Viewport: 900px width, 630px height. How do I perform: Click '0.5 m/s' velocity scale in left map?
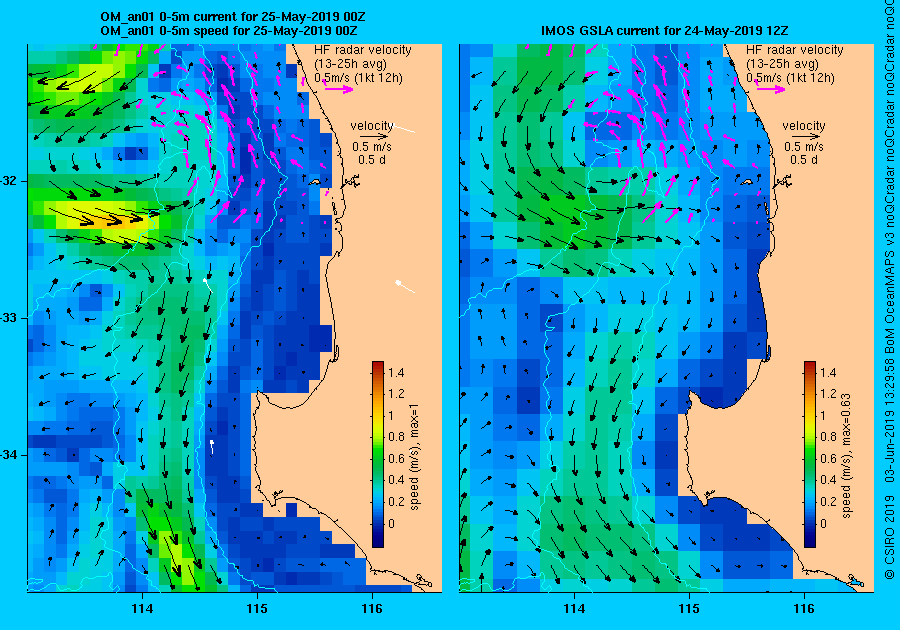(x=372, y=147)
